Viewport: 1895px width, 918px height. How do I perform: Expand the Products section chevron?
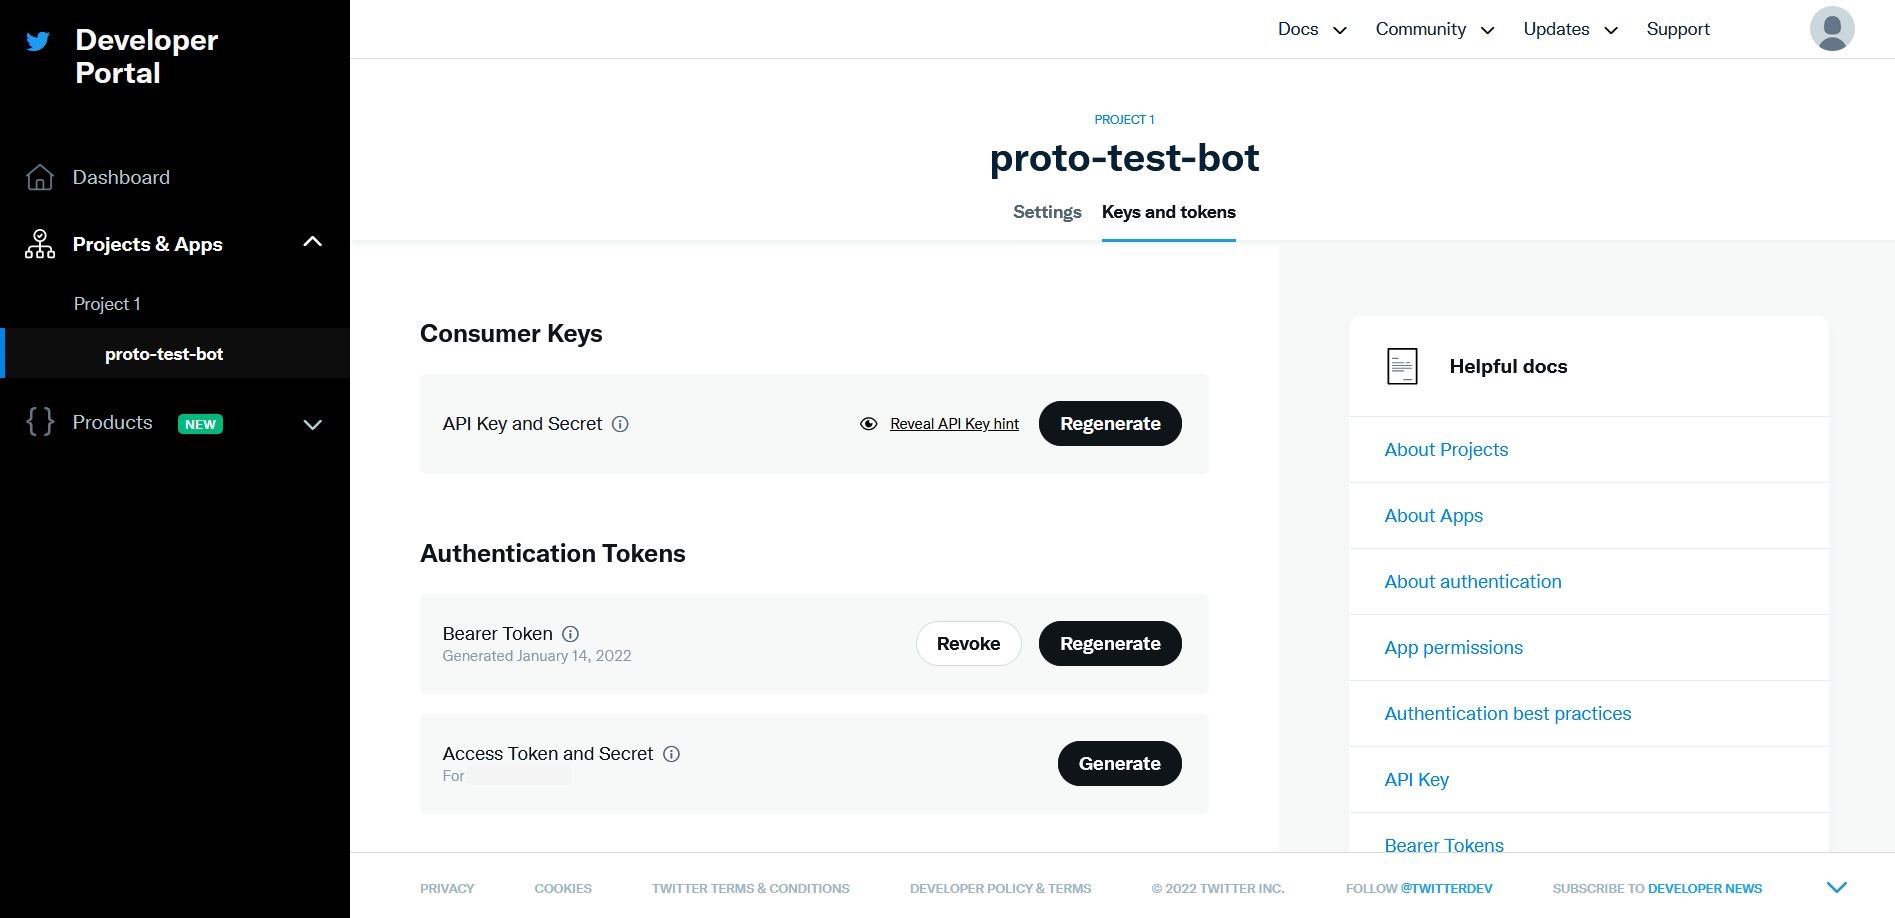pos(312,424)
